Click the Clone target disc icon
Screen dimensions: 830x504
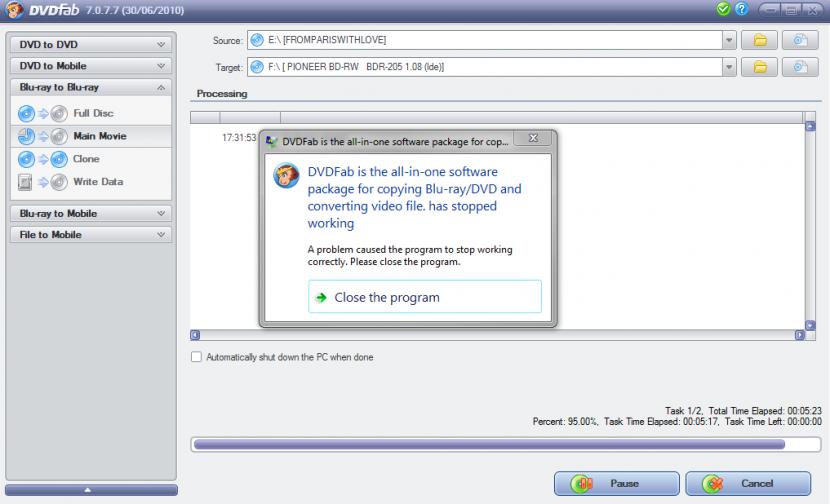[x=59, y=159]
